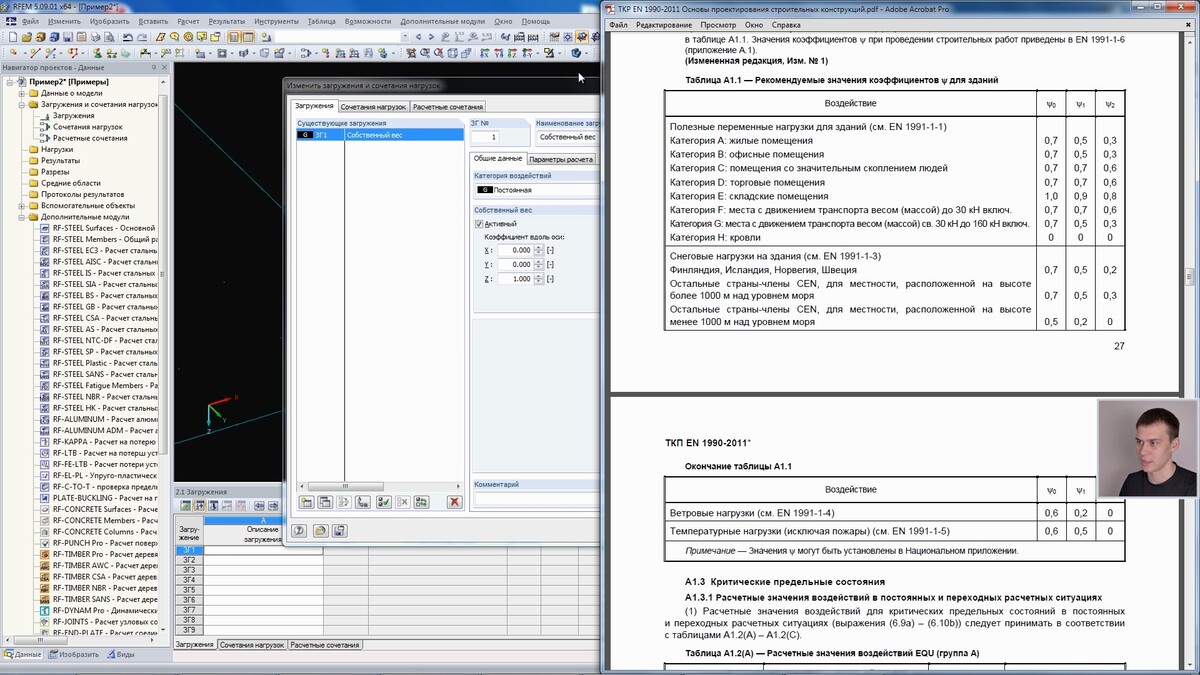
Task: Open Параметры расчета tab
Action: click(561, 159)
